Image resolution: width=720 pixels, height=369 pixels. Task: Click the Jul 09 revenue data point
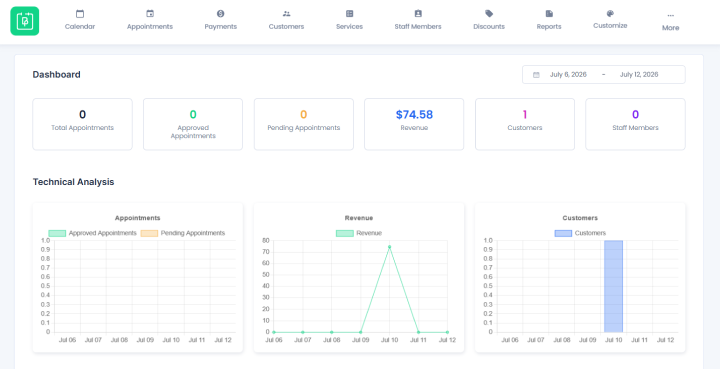tap(360, 332)
